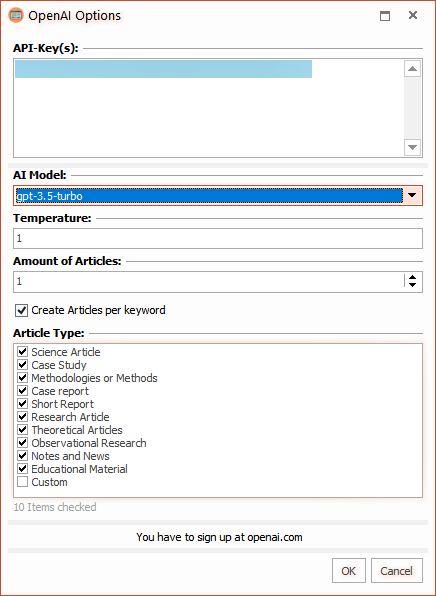Image resolution: width=436 pixels, height=596 pixels.
Task: Disable Methodologies or Methods article type
Action: pos(22,378)
